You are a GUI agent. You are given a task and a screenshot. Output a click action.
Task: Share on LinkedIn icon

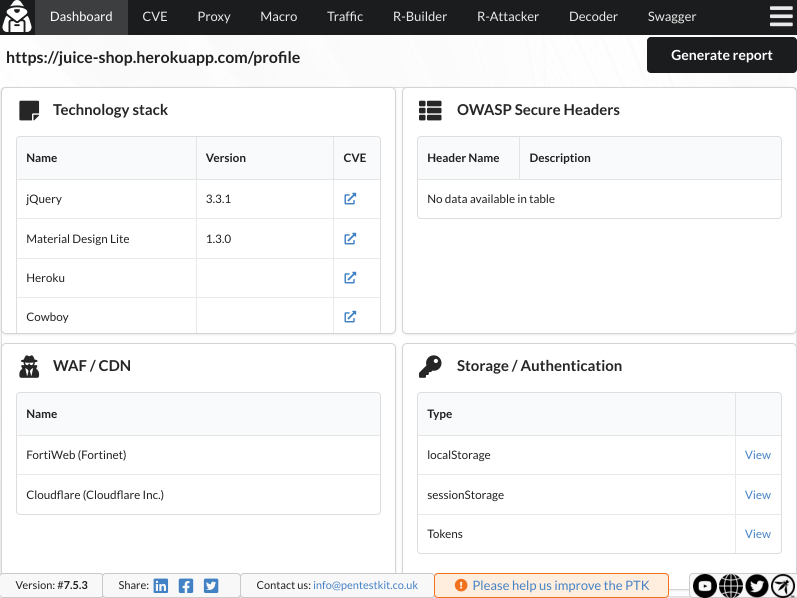click(161, 586)
